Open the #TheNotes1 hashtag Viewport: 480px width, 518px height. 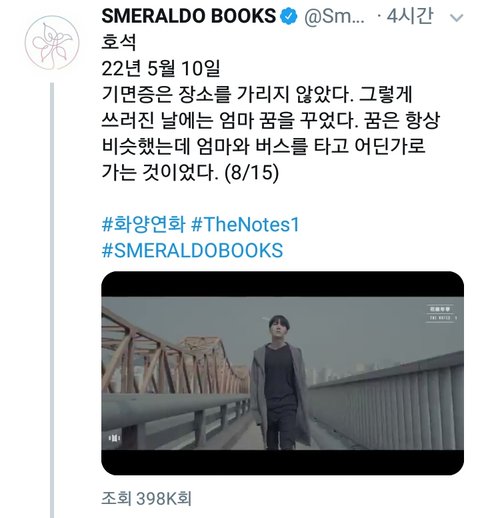[245, 224]
